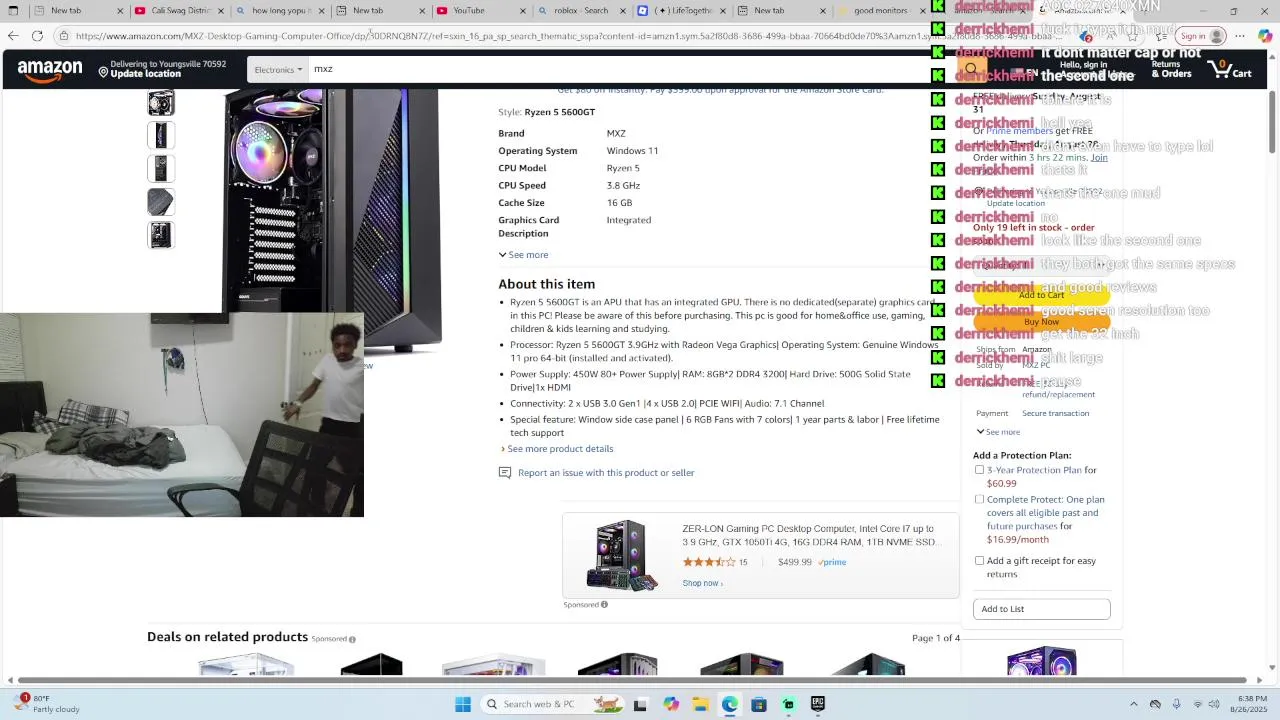
Task: Click the site info lock icon
Action: coord(64,36)
